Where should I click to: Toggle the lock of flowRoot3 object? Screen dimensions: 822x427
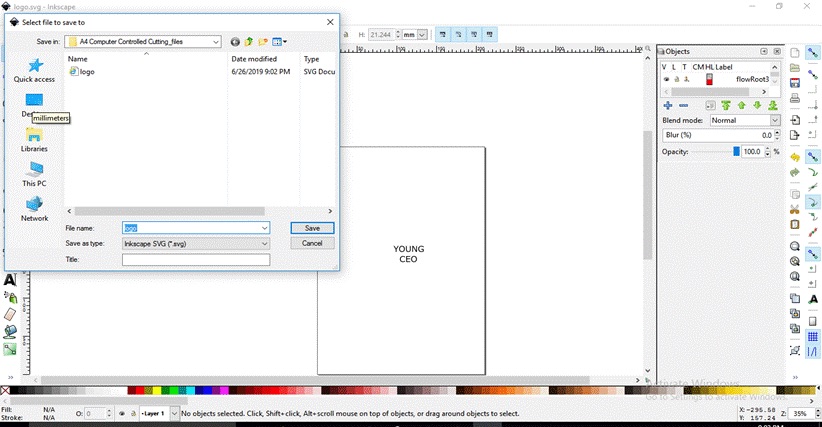[x=677, y=79]
